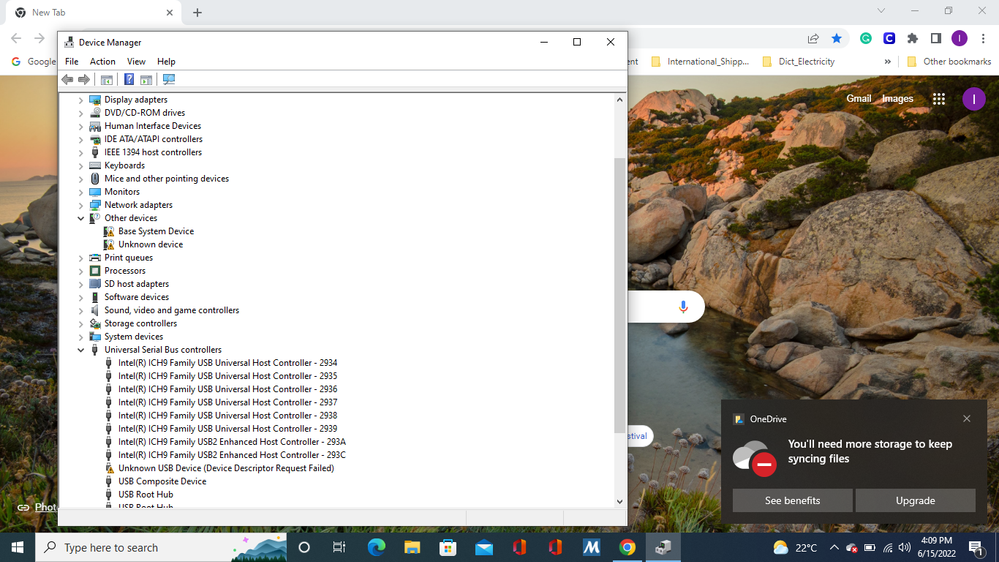Click the Network adapters category icon
Viewport: 999px width, 562px height.
click(95, 205)
